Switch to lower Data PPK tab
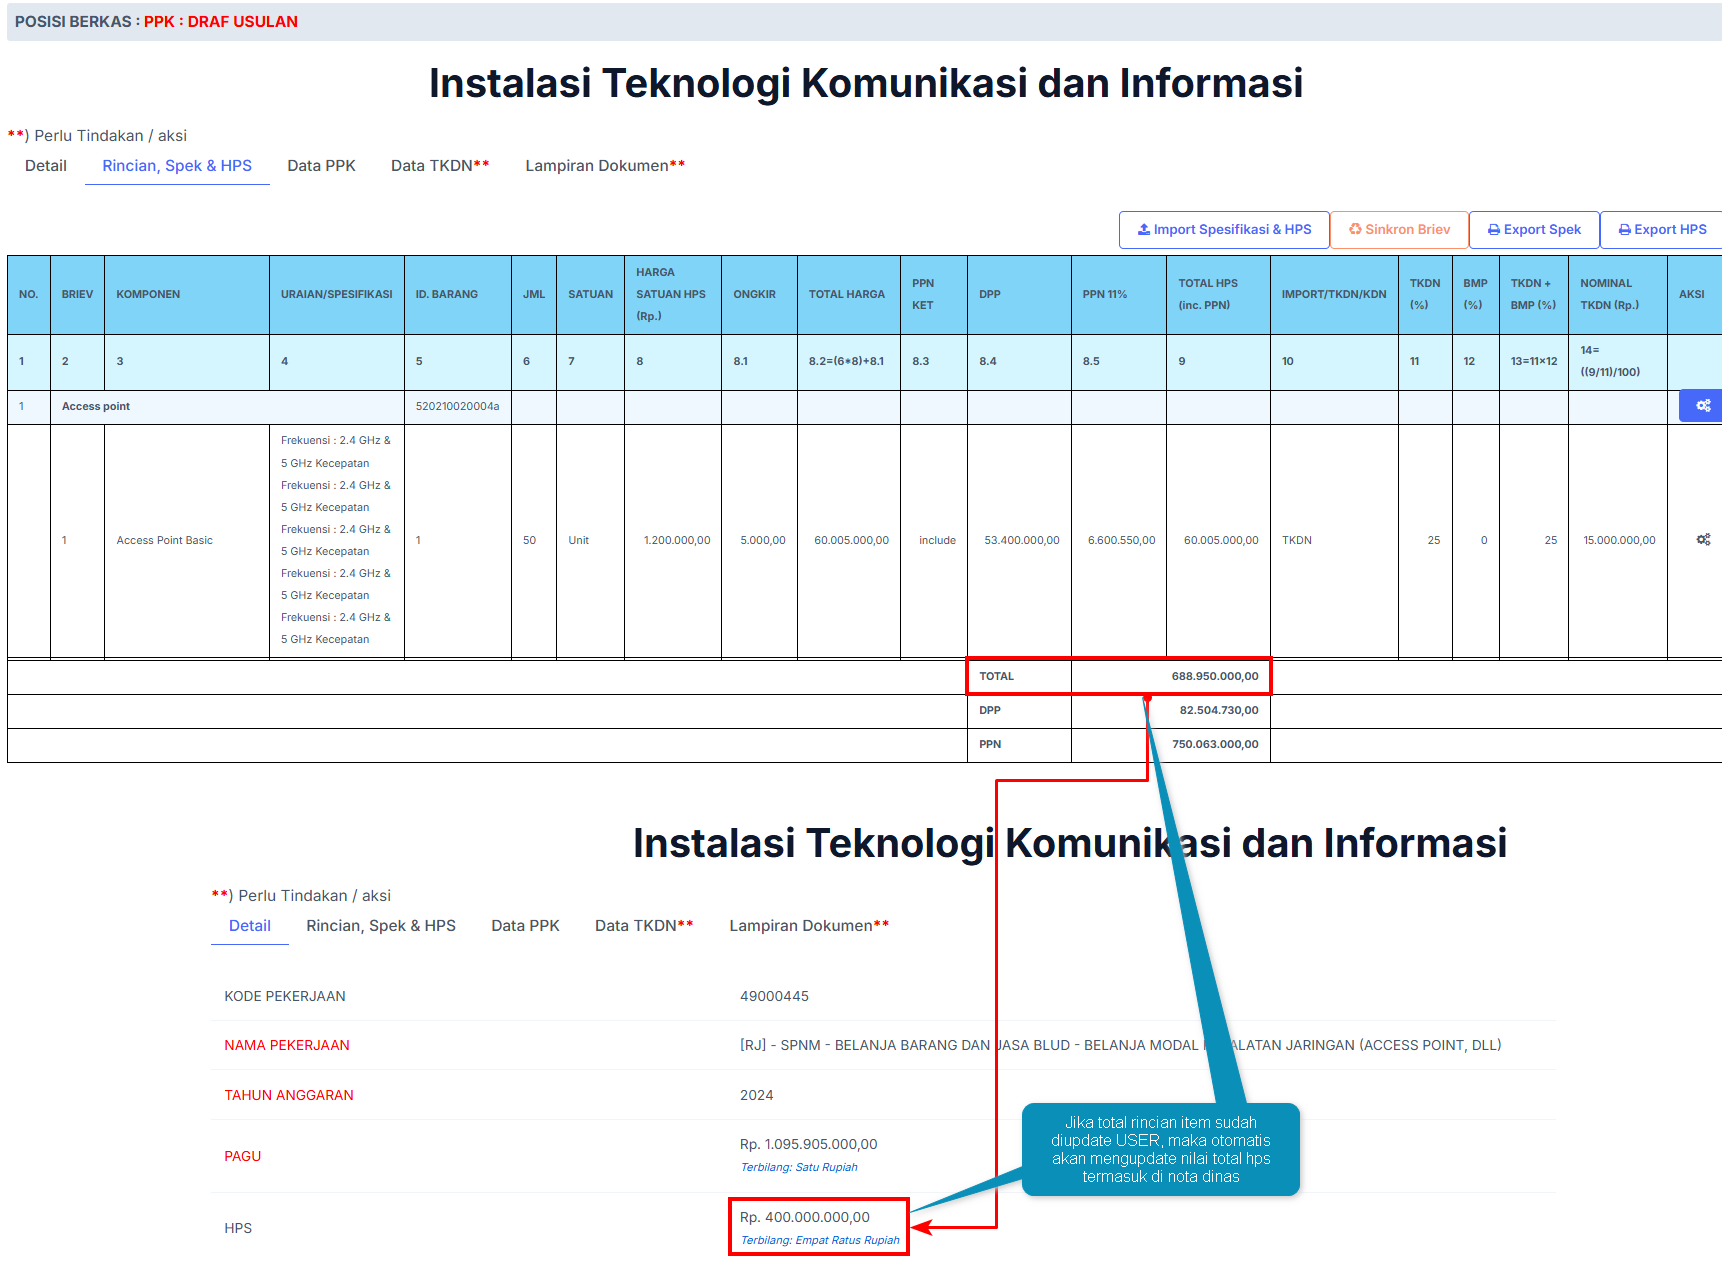The image size is (1722, 1264). coord(525,926)
